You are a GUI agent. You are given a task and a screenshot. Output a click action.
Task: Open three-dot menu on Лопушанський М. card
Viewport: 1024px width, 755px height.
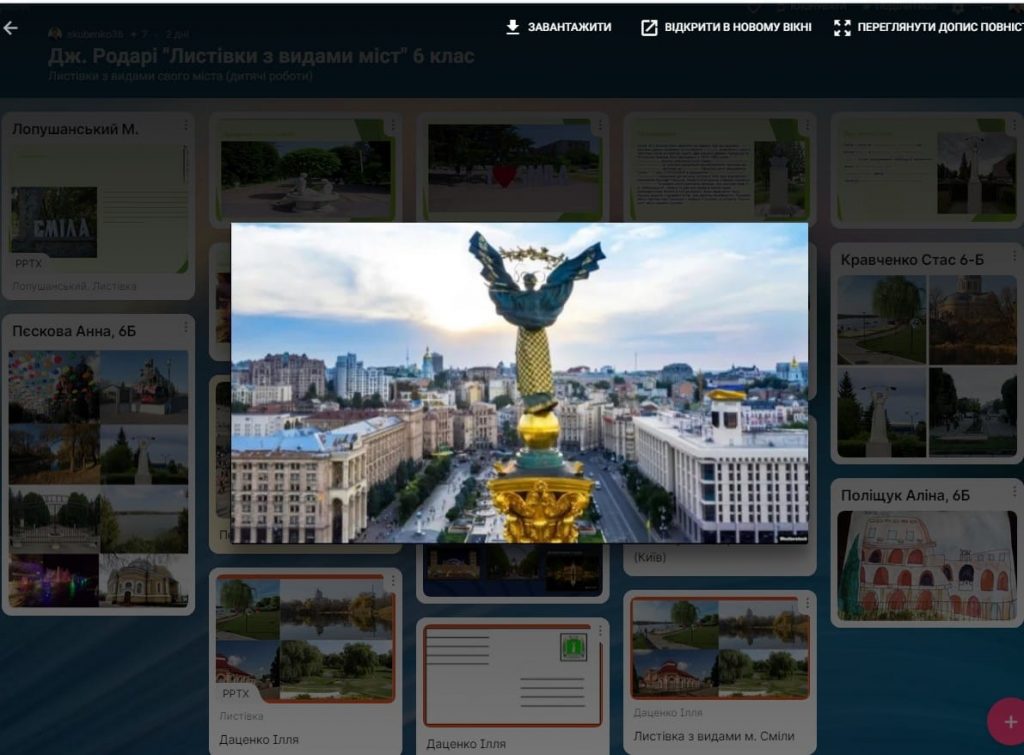[x=185, y=124]
